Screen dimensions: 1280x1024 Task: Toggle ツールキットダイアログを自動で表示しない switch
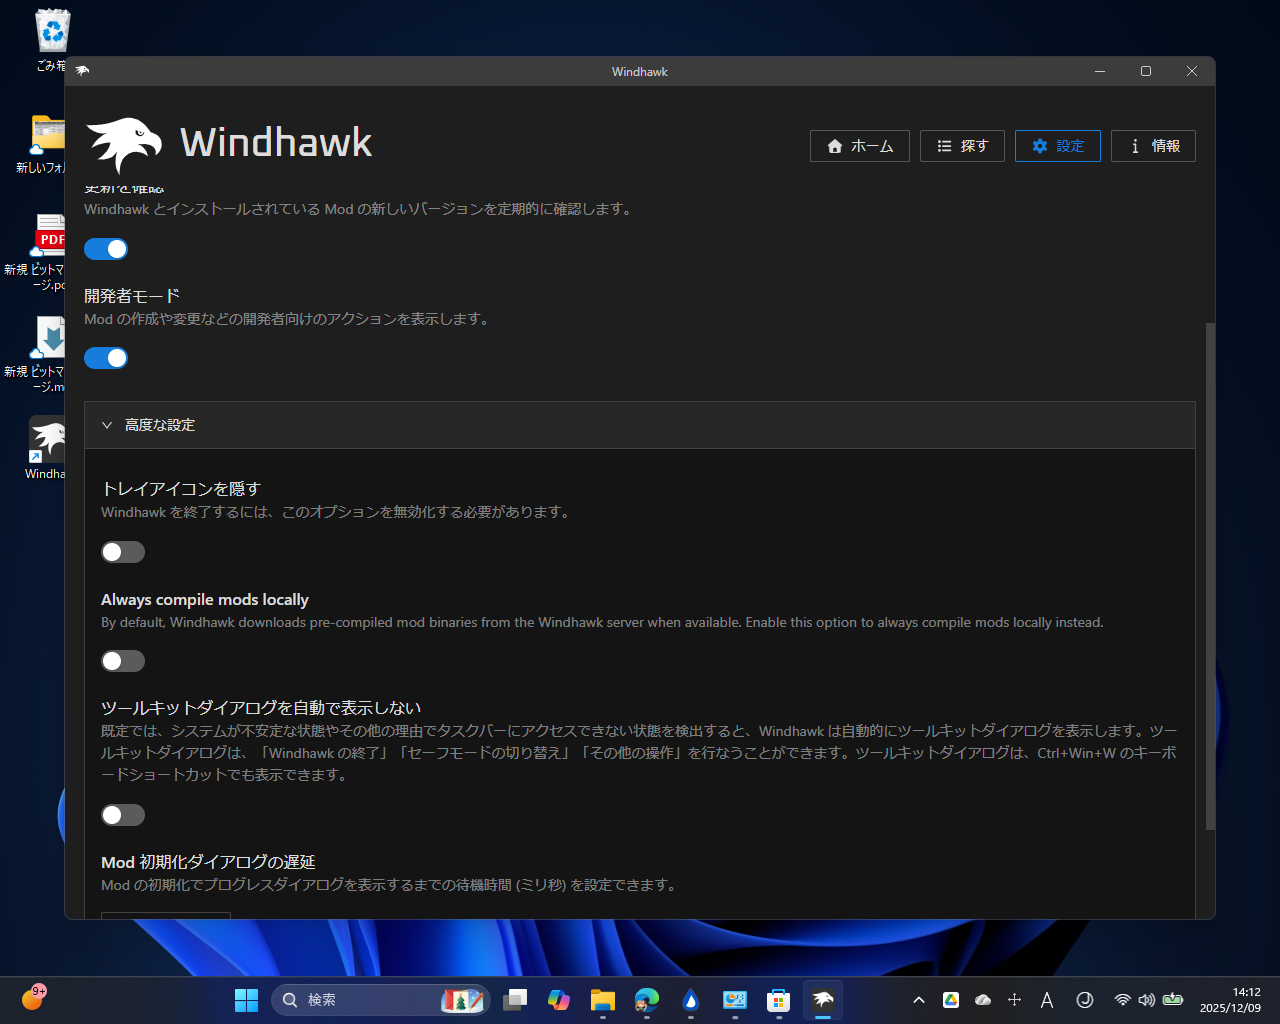(x=122, y=814)
